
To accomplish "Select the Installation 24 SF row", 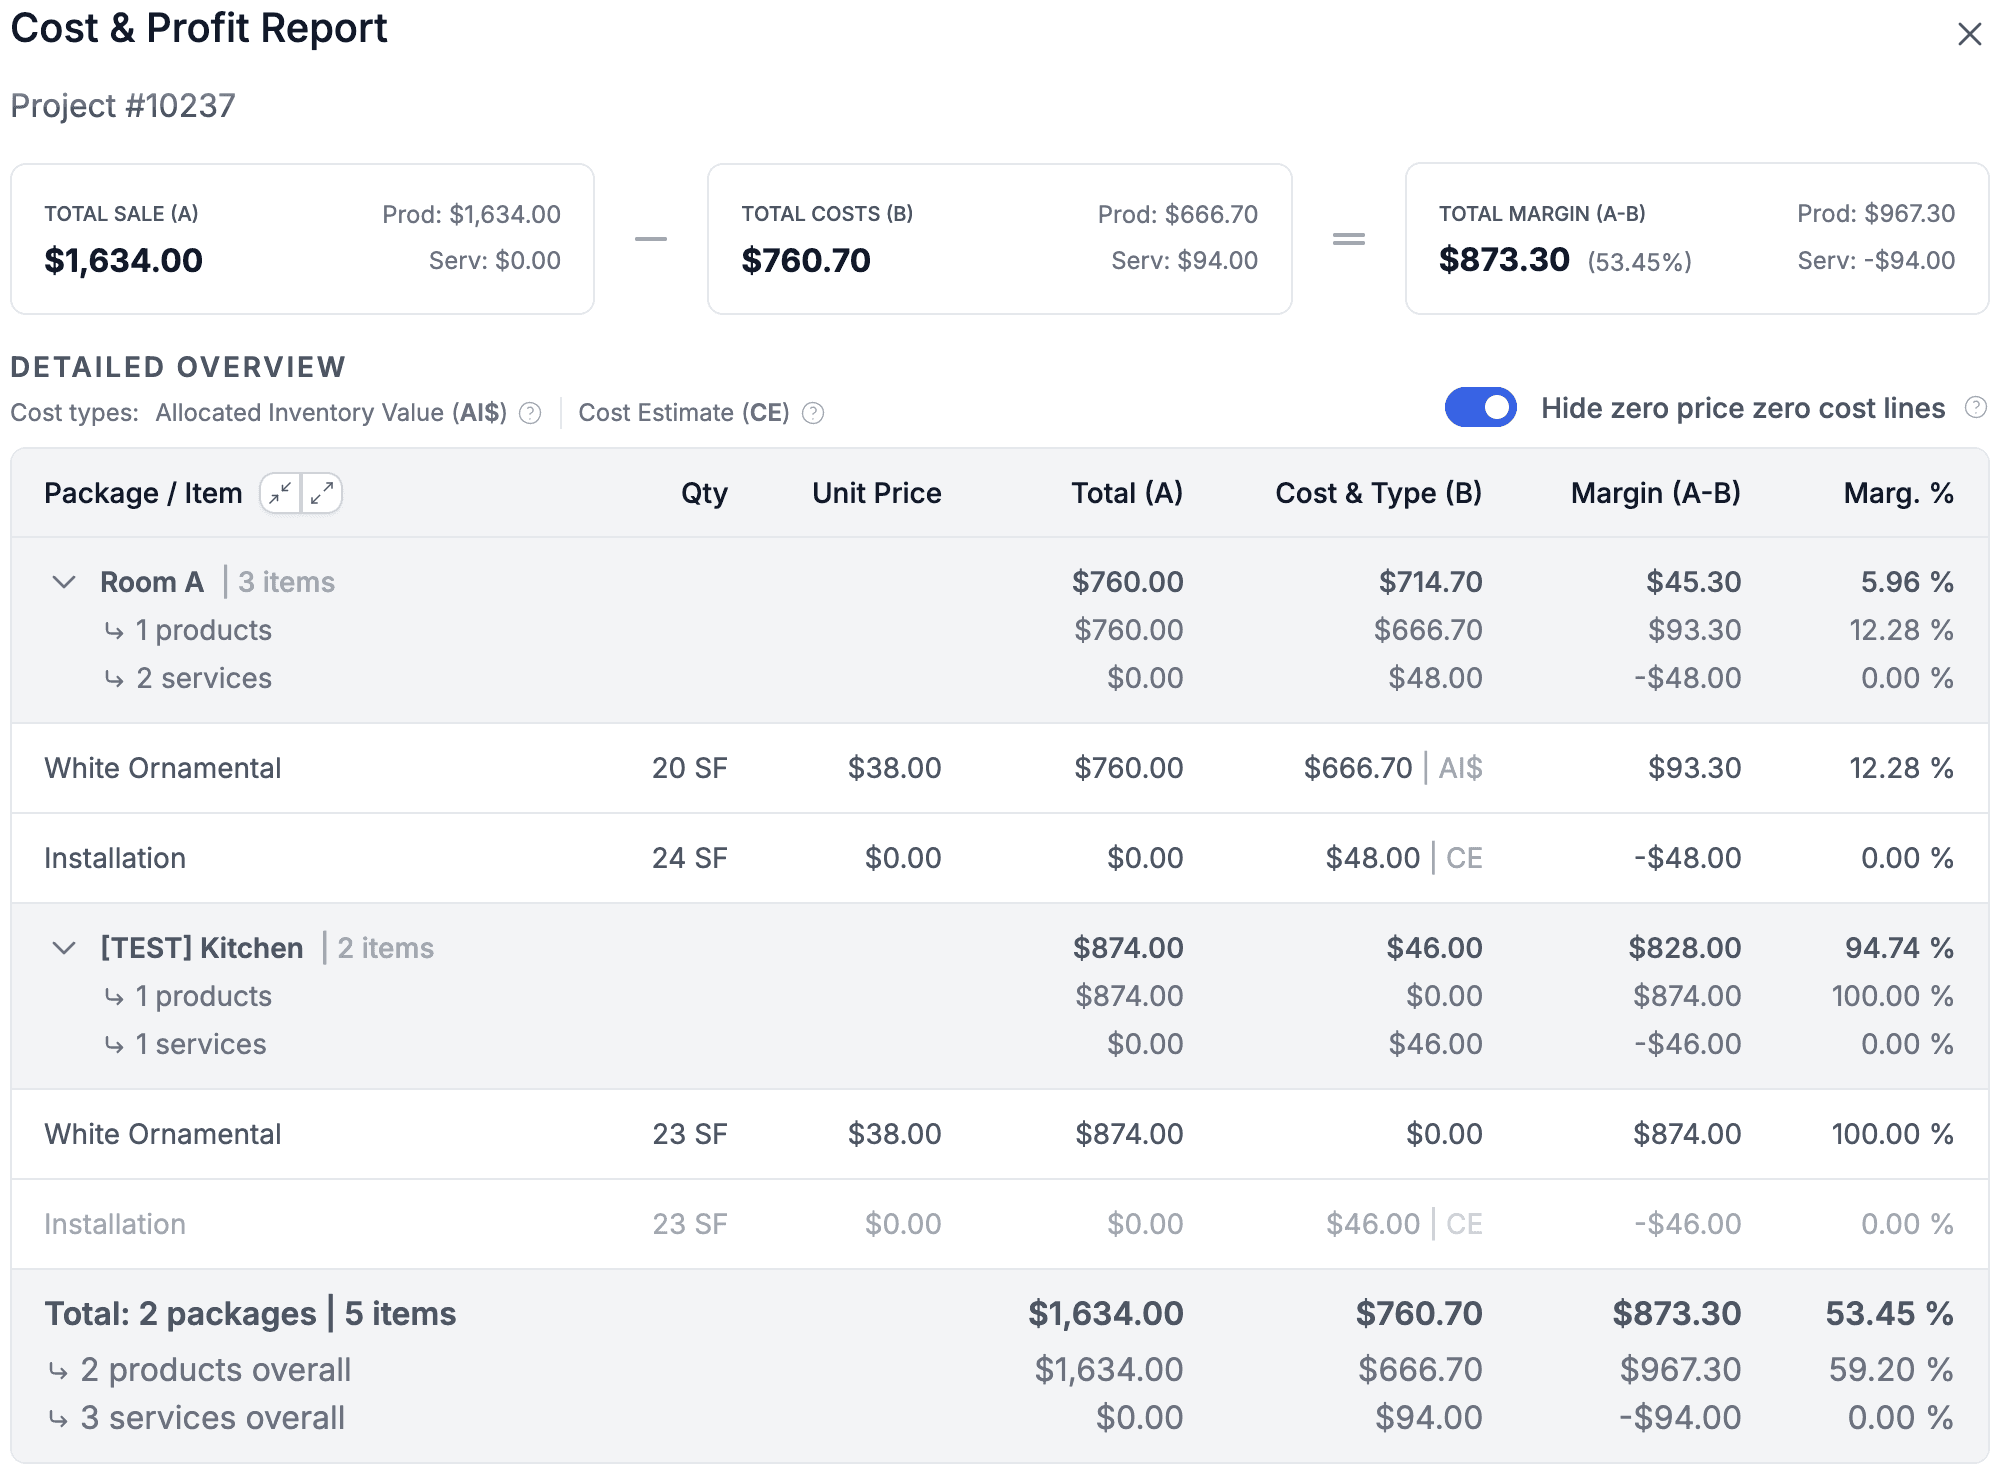I will [115, 858].
